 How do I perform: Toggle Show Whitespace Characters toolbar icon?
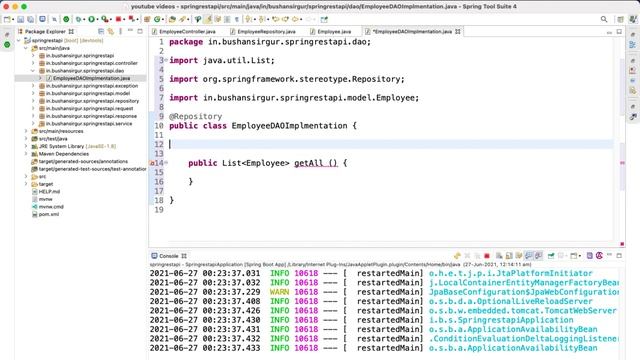[236, 19]
